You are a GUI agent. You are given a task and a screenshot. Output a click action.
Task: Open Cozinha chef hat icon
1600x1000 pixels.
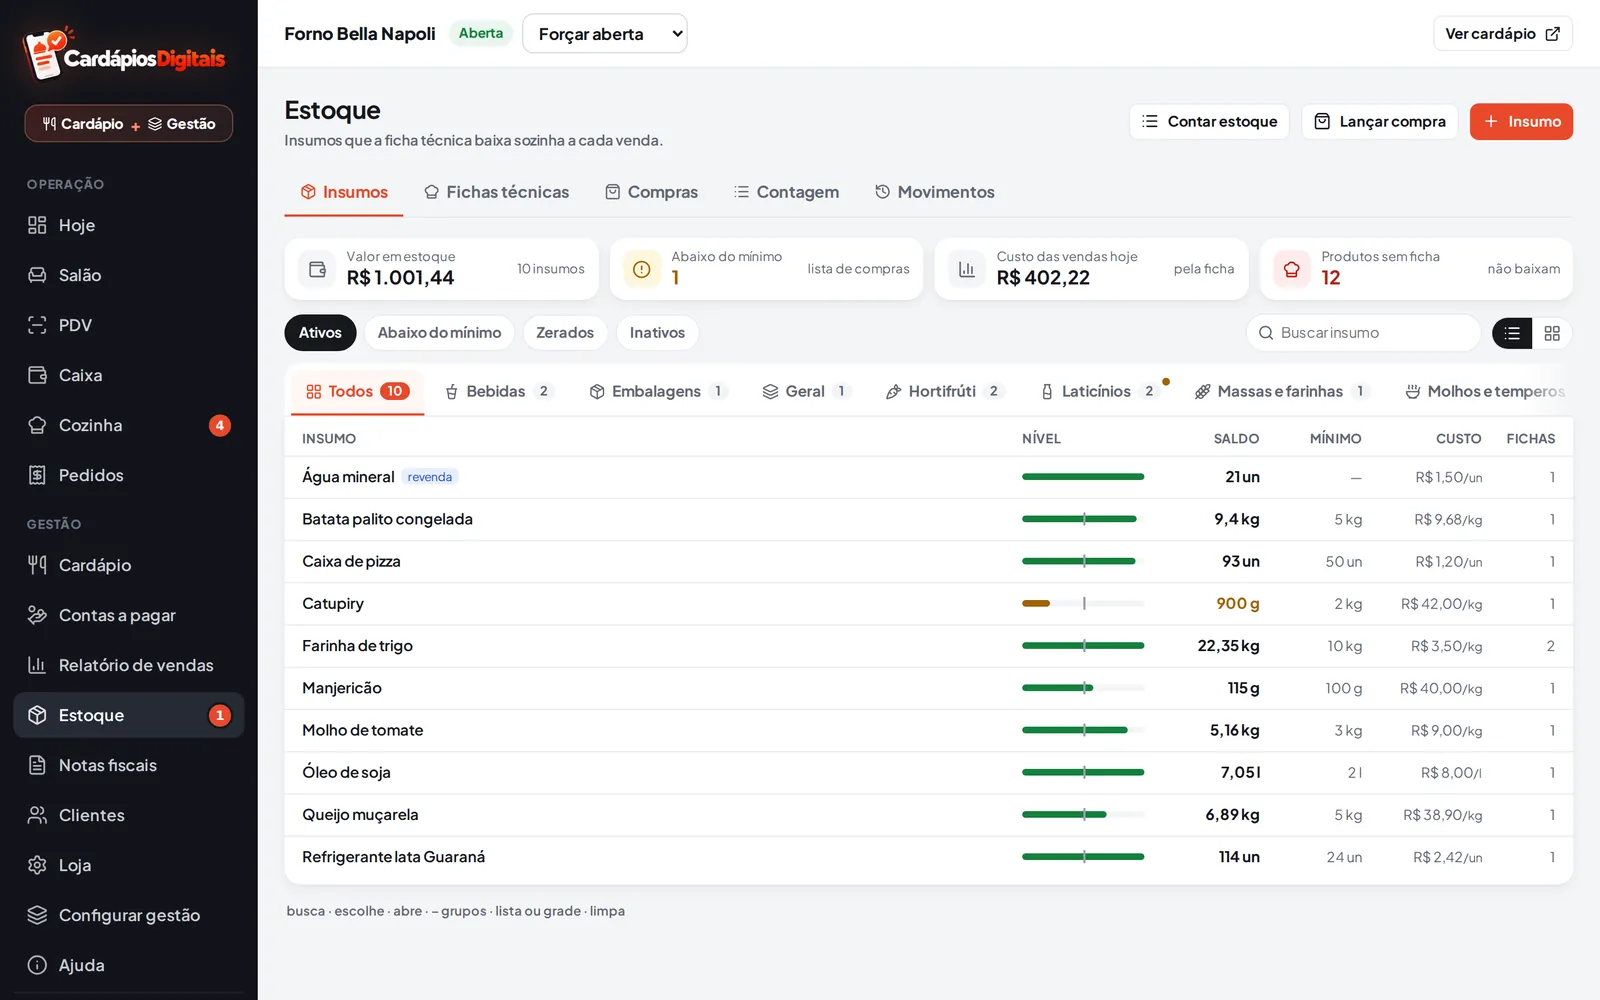pyautogui.click(x=37, y=425)
